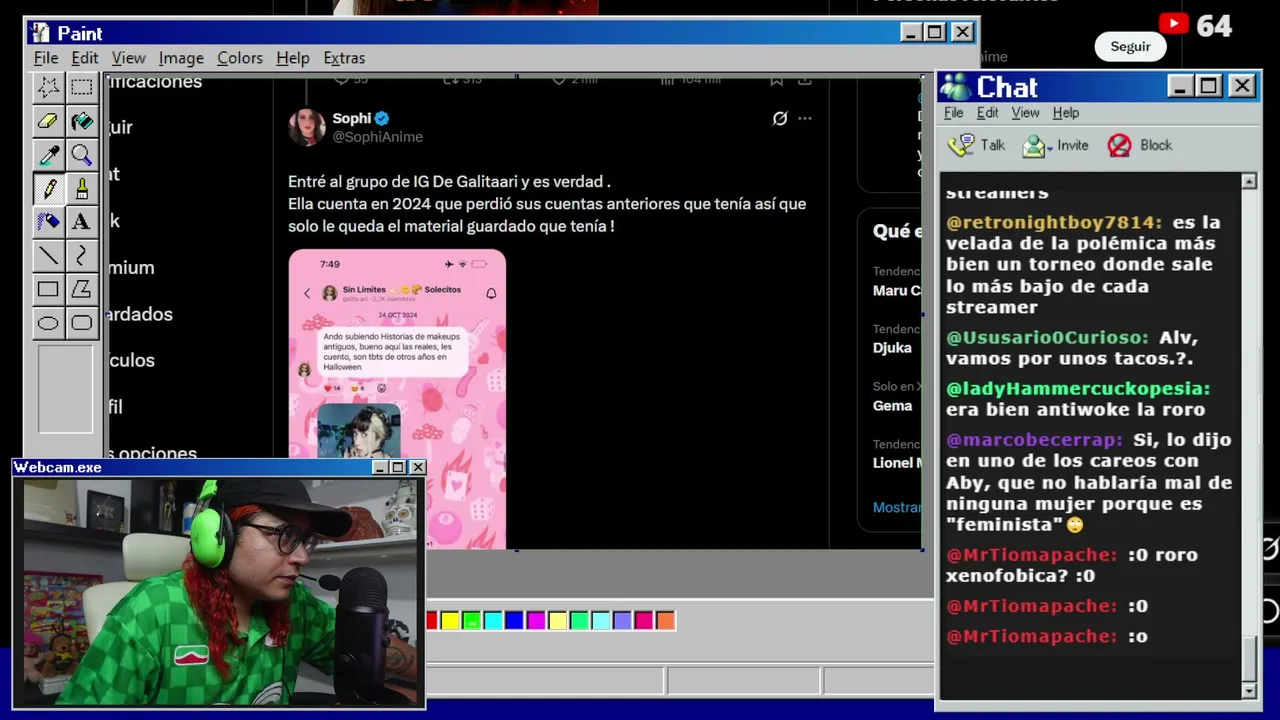The height and width of the screenshot is (720, 1280).
Task: Pick the crimson pink color swatch
Action: point(643,621)
